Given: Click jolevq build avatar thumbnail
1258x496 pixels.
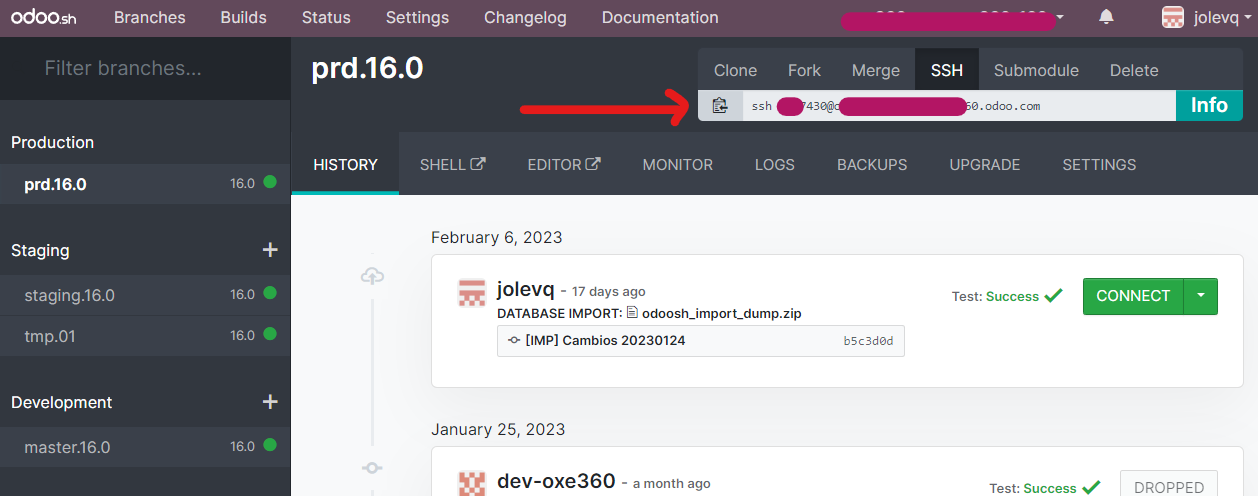Looking at the screenshot, I should coord(472,292).
